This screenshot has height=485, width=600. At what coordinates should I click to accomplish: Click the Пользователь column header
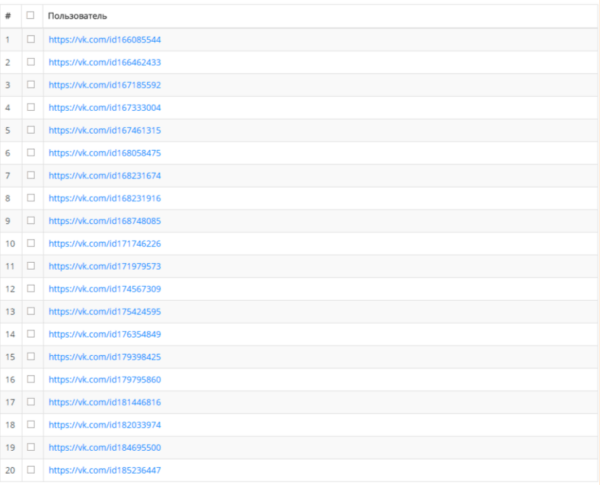[x=320, y=16]
